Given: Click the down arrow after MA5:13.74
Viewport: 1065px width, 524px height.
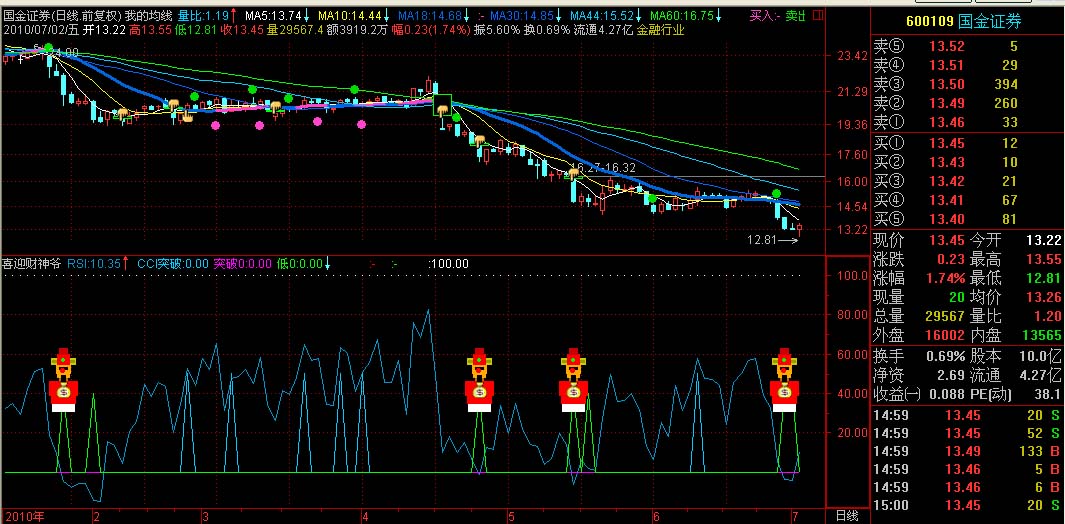Looking at the screenshot, I should (307, 14).
